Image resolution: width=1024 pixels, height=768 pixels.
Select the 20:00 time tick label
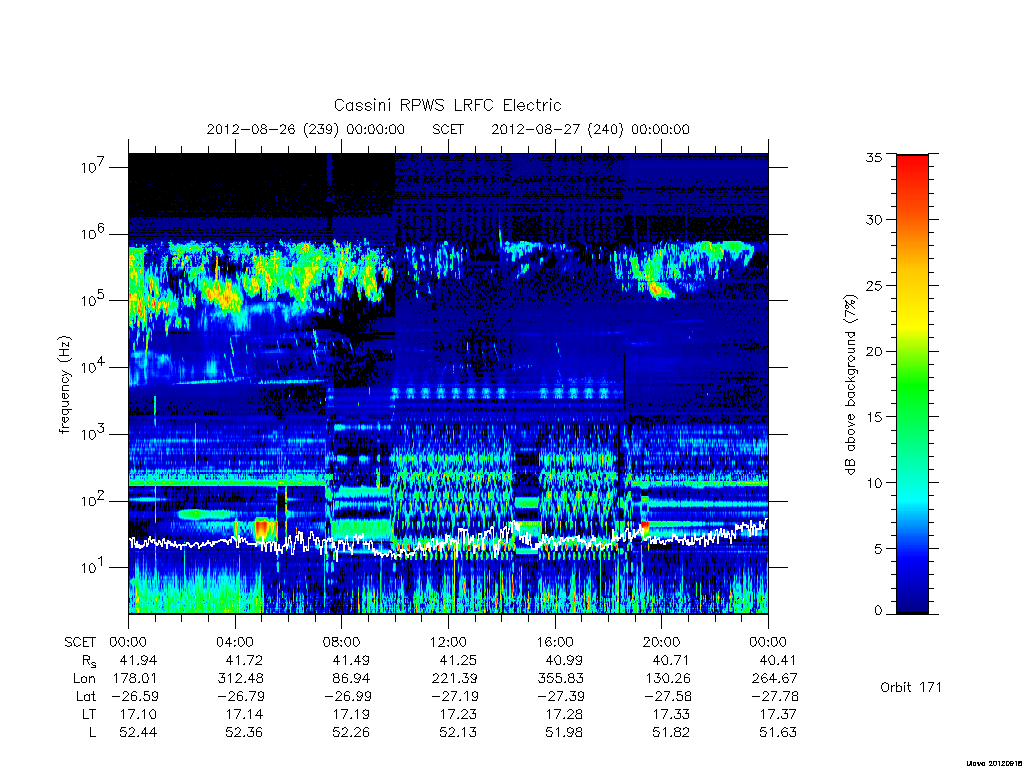662,642
